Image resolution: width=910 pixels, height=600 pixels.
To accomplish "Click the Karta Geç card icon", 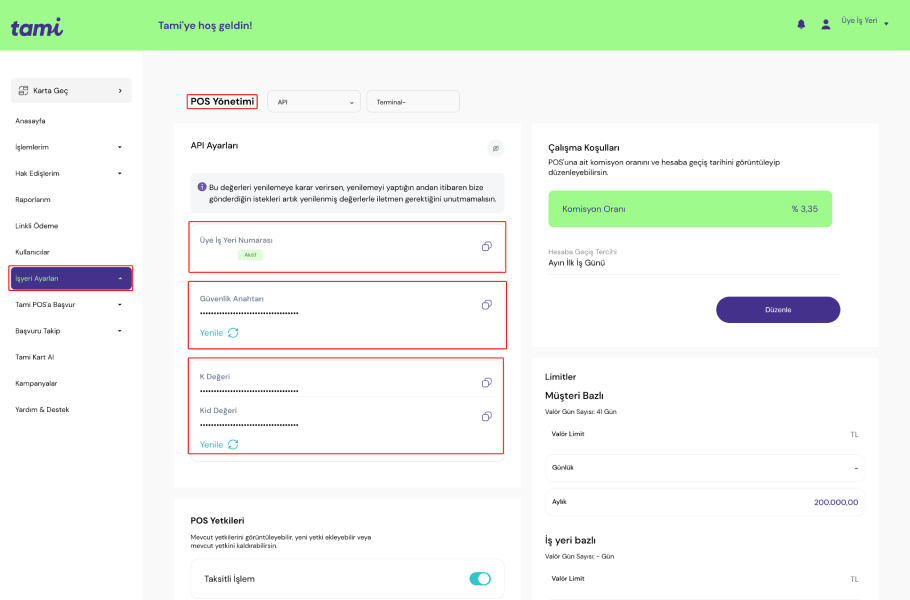I will click(x=23, y=91).
